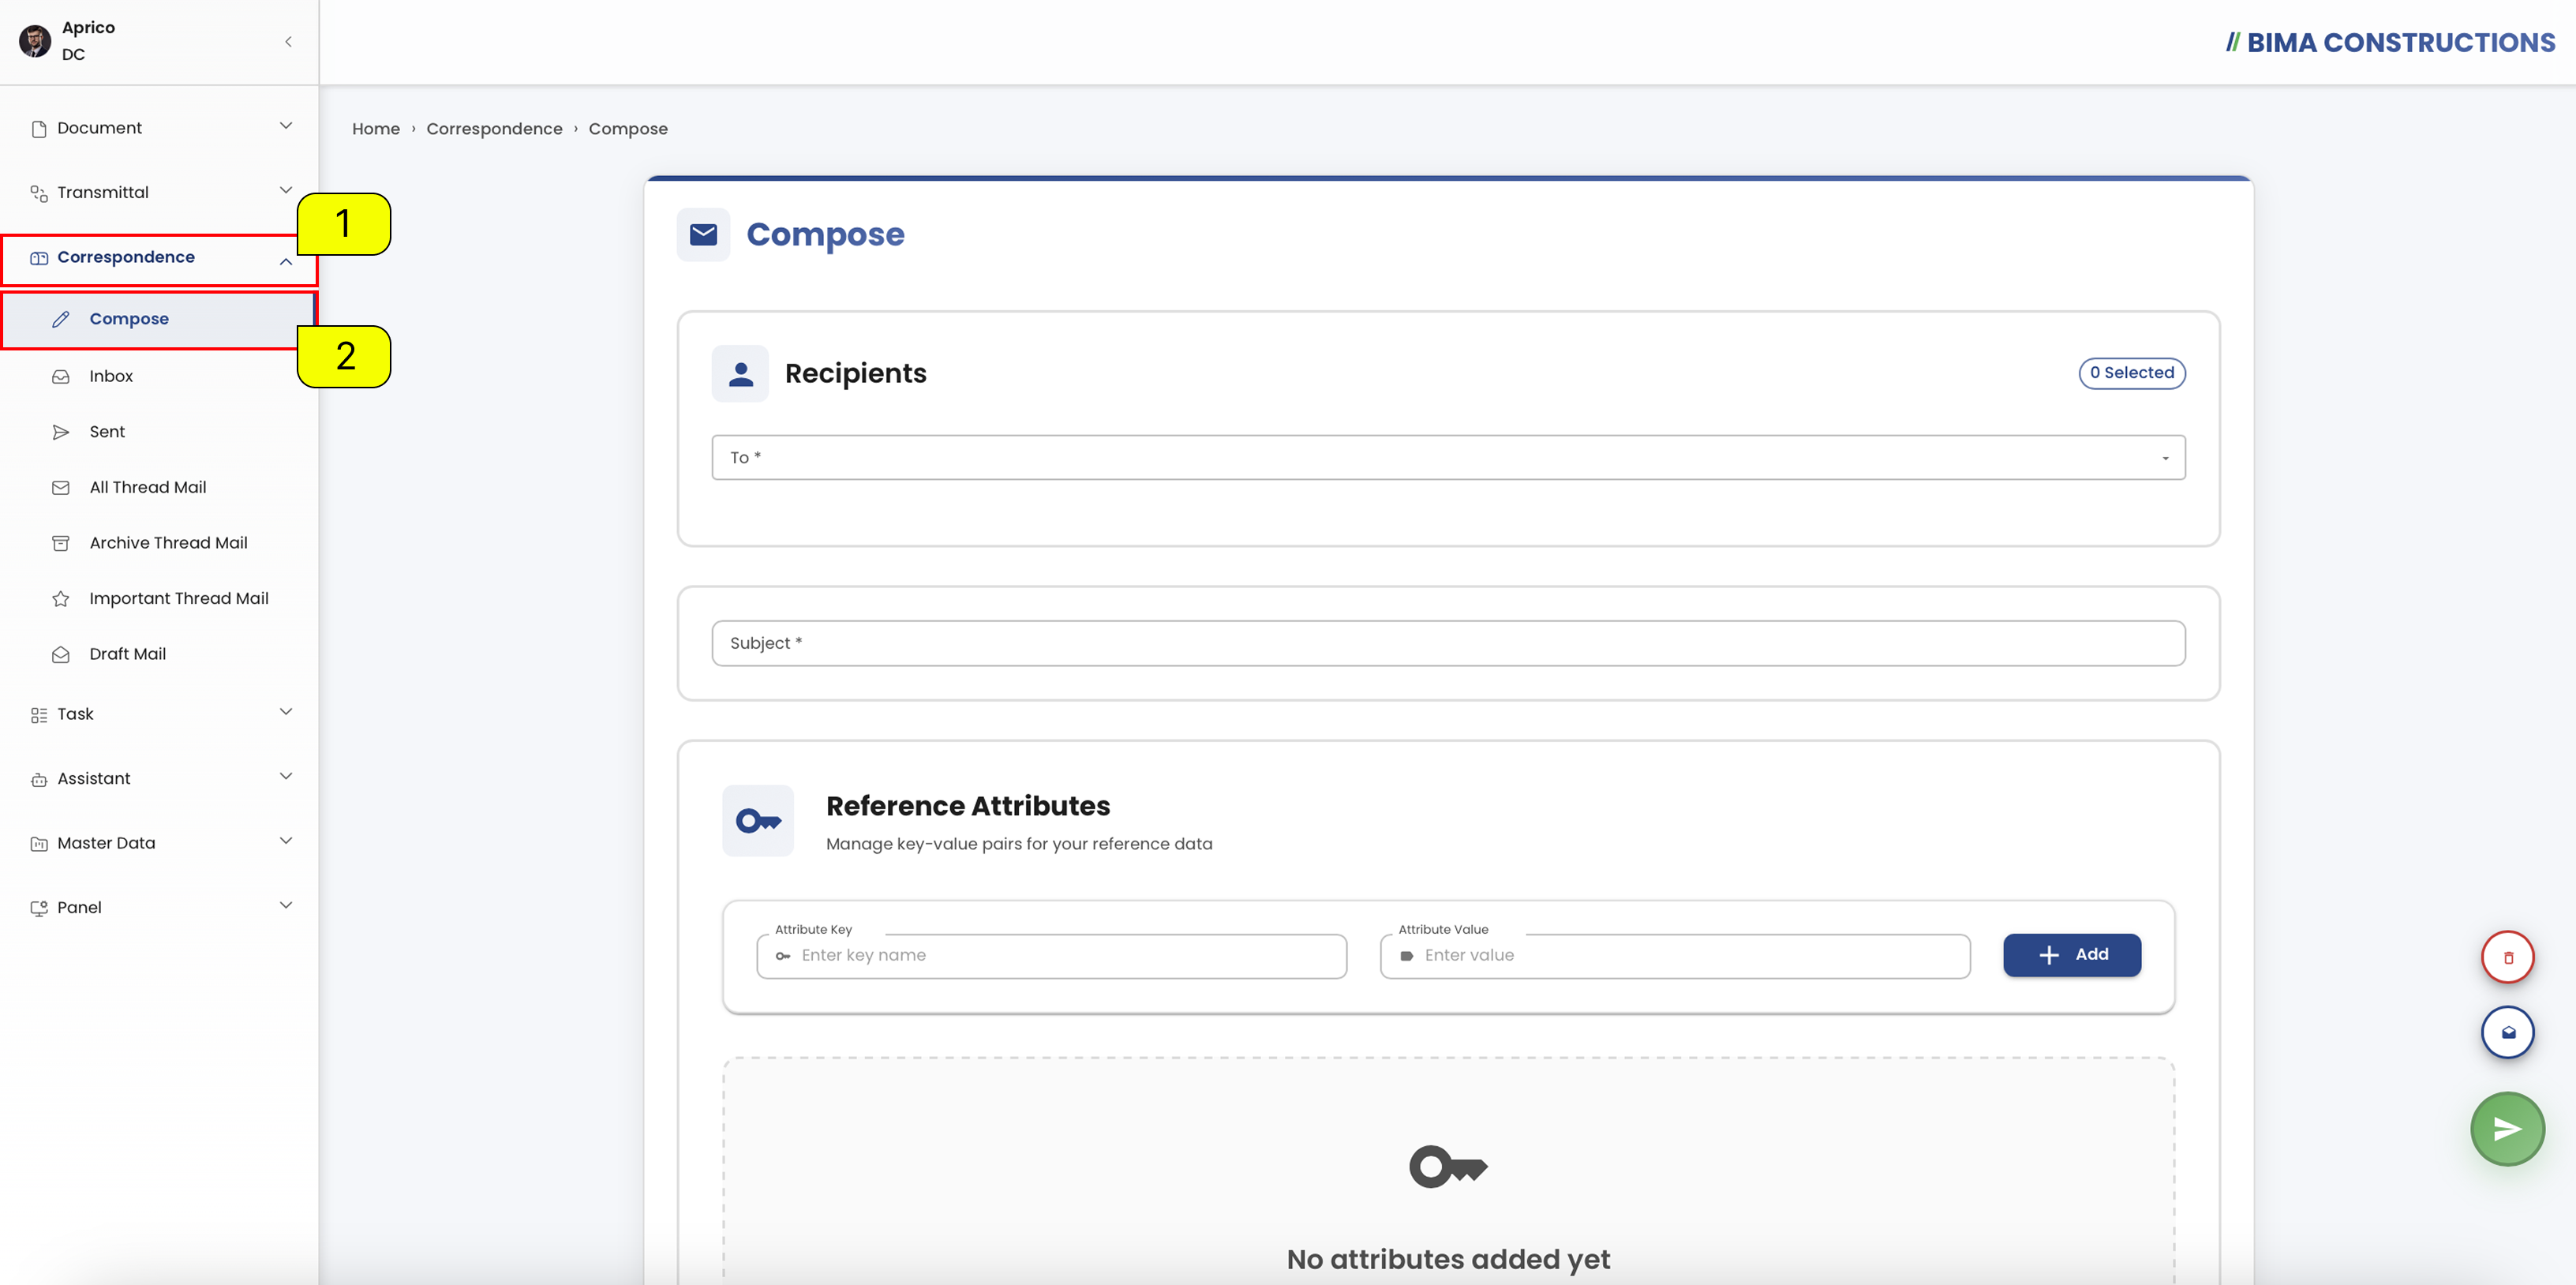2576x1285 pixels.
Task: Click the Important Thread Mail star icon
Action: pos(61,598)
